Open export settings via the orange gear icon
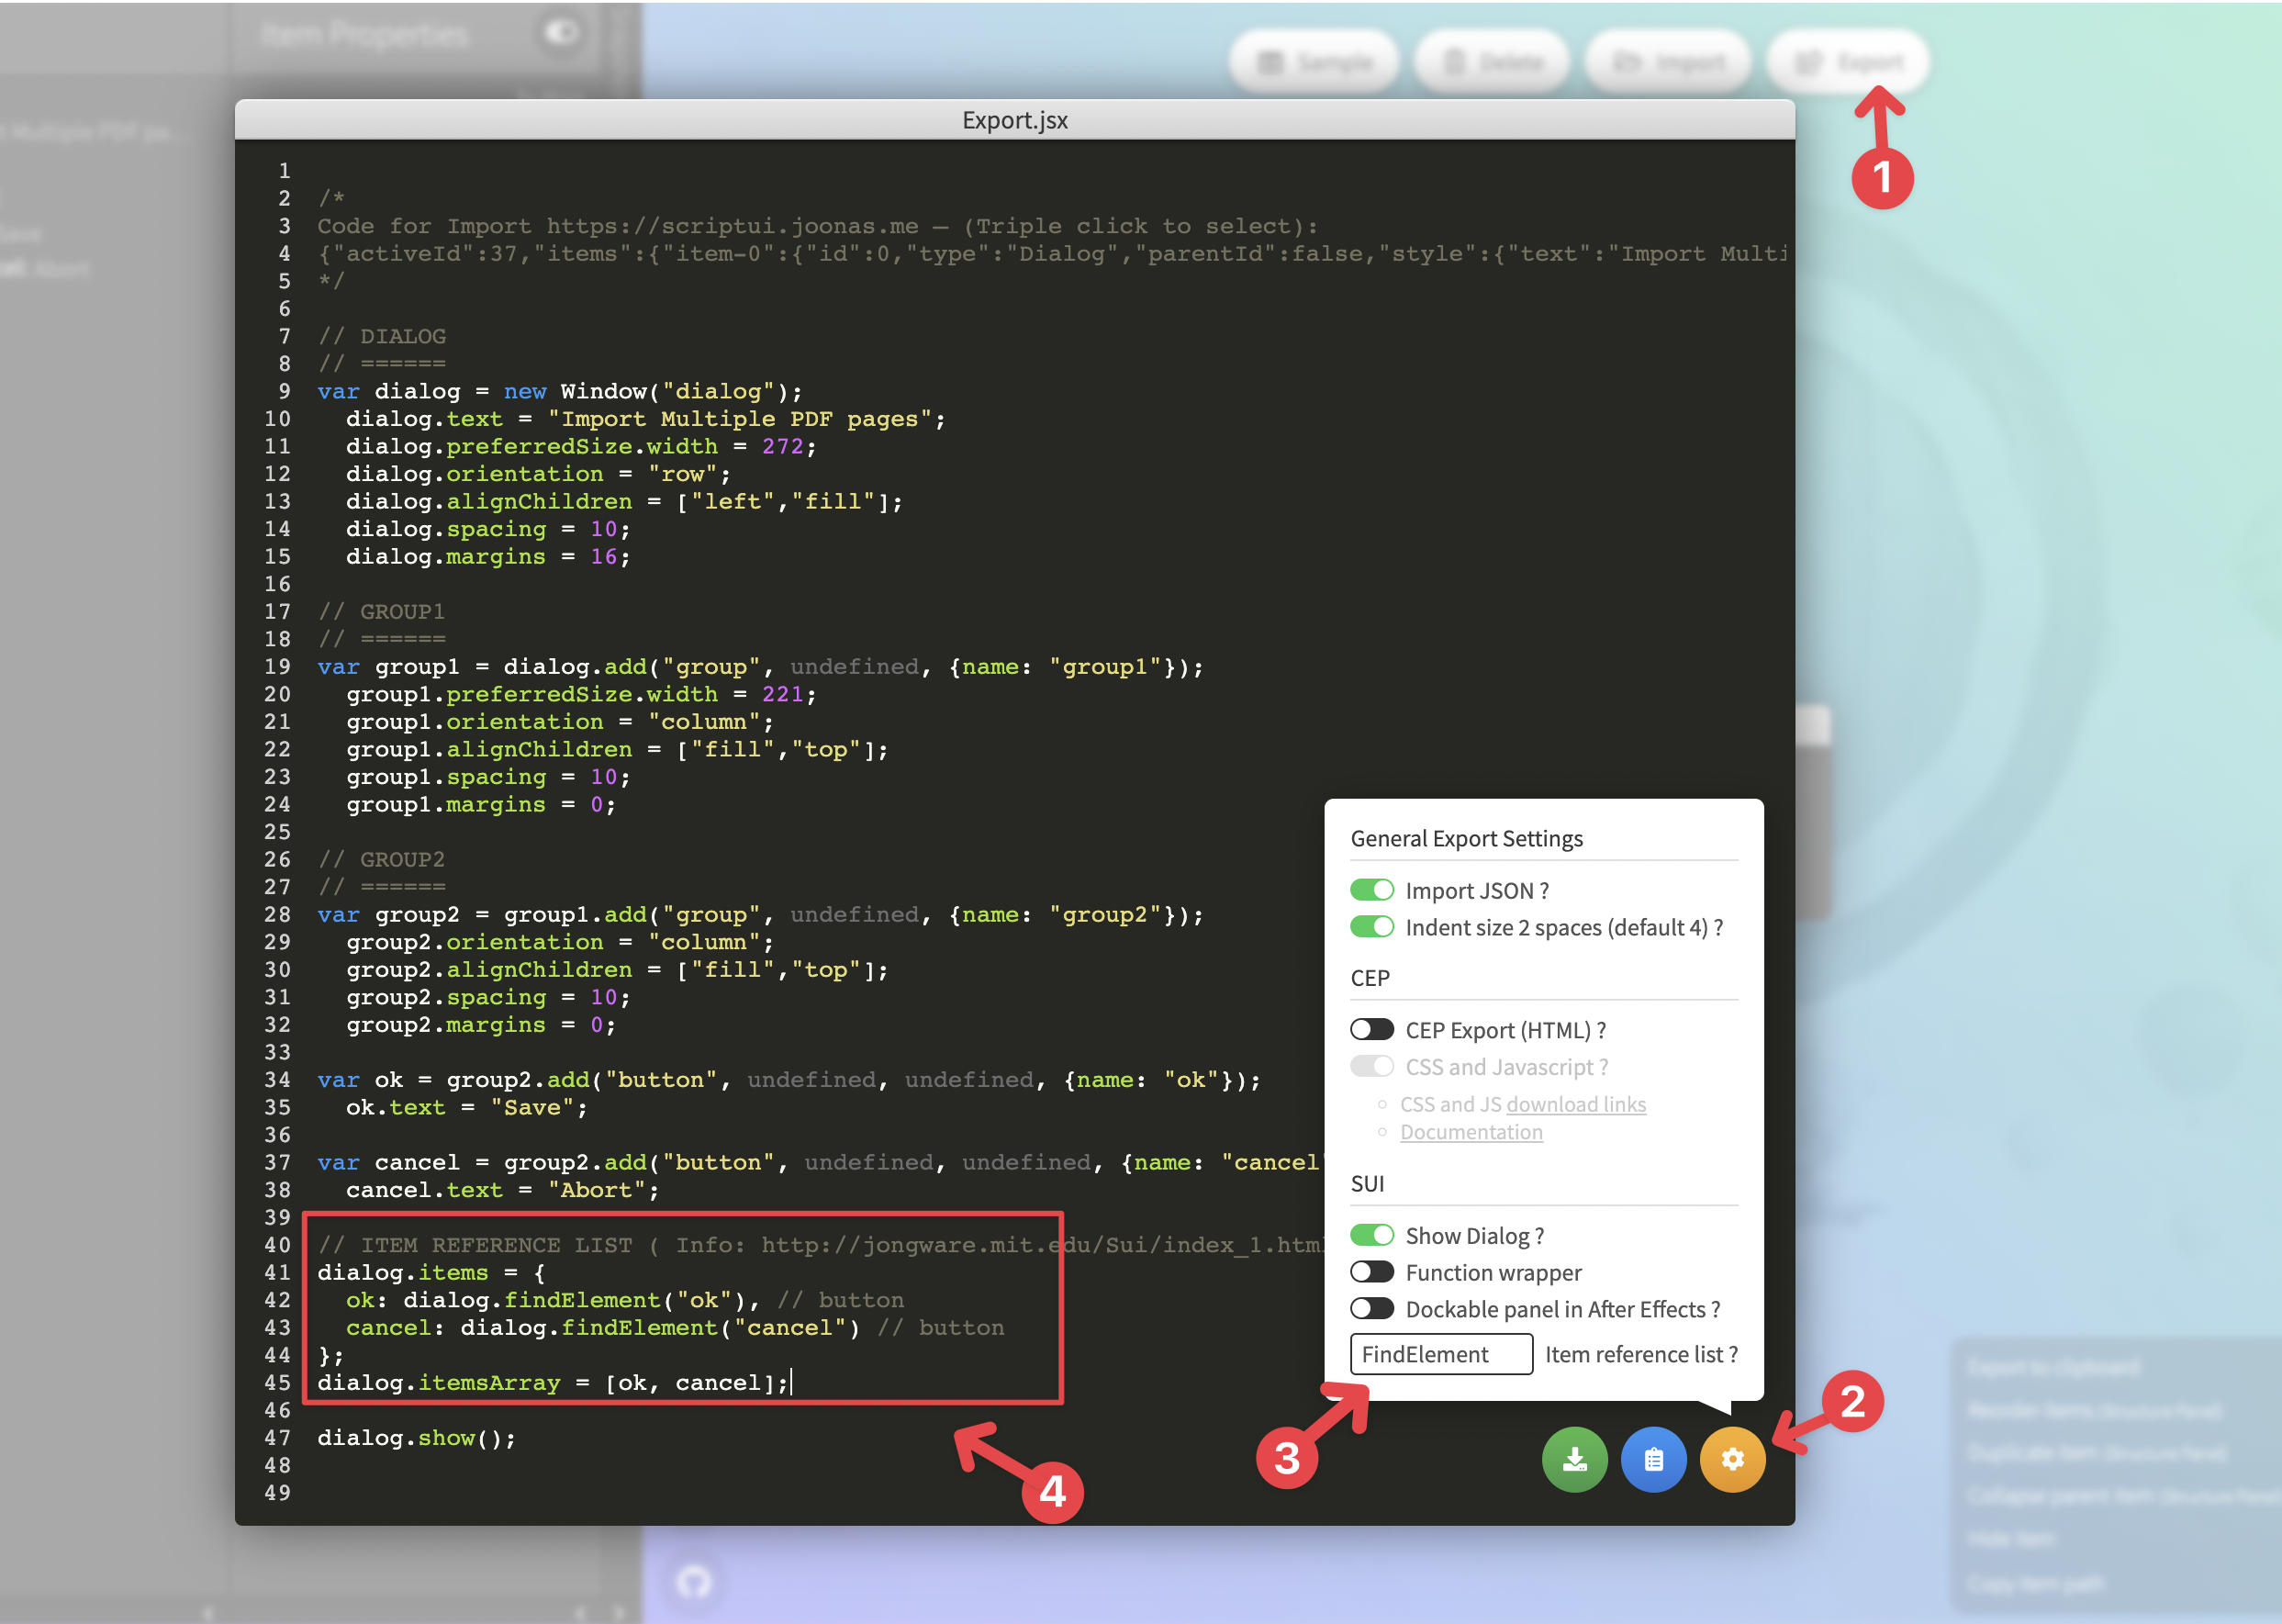 [x=1732, y=1460]
